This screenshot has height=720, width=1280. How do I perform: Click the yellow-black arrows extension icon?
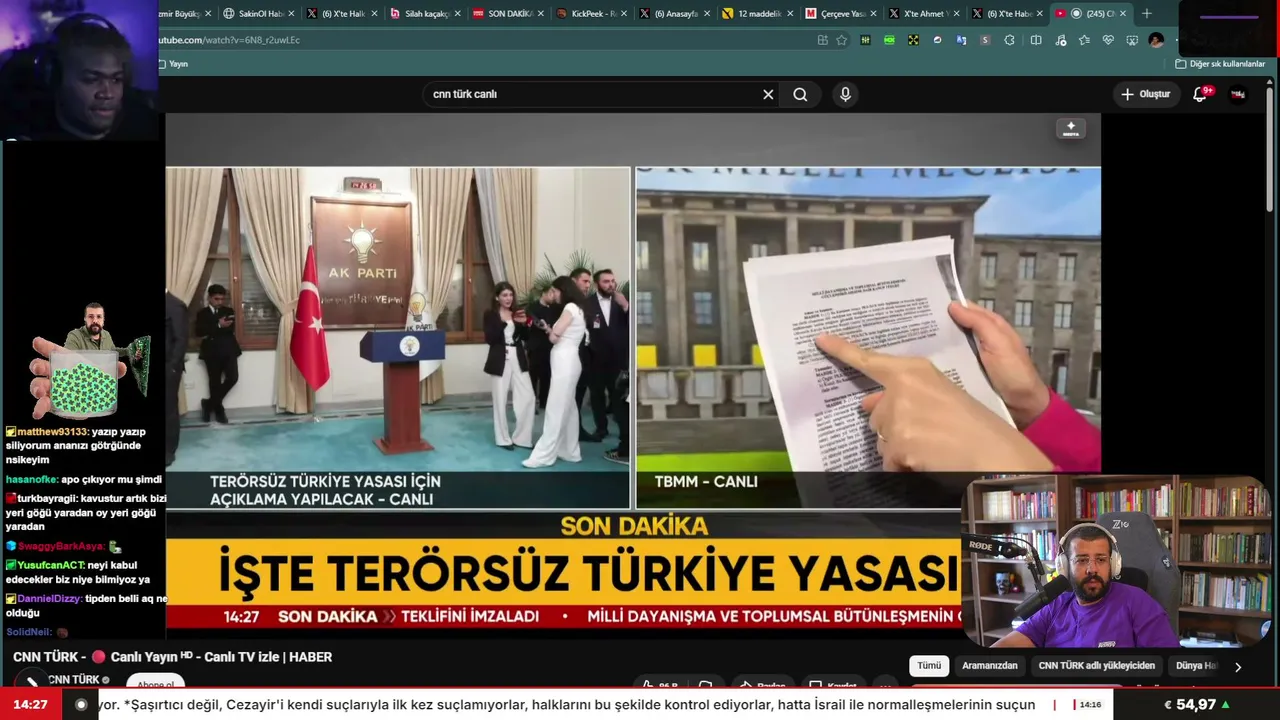point(913,40)
